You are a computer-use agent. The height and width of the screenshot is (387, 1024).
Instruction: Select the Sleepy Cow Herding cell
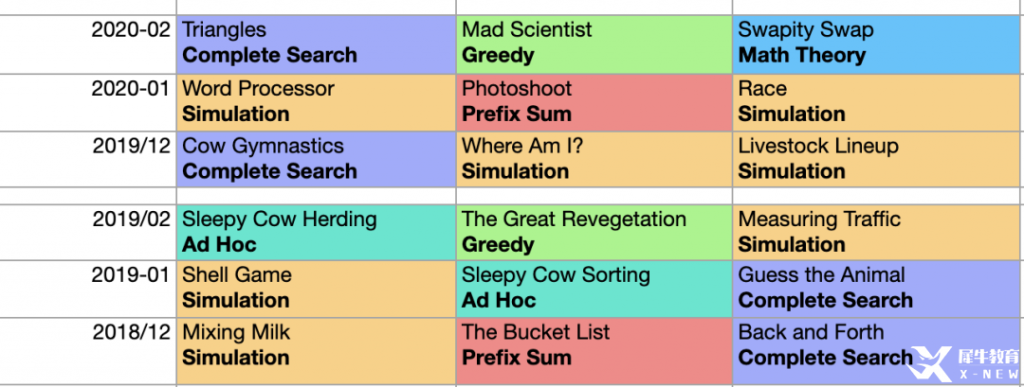[x=316, y=232]
